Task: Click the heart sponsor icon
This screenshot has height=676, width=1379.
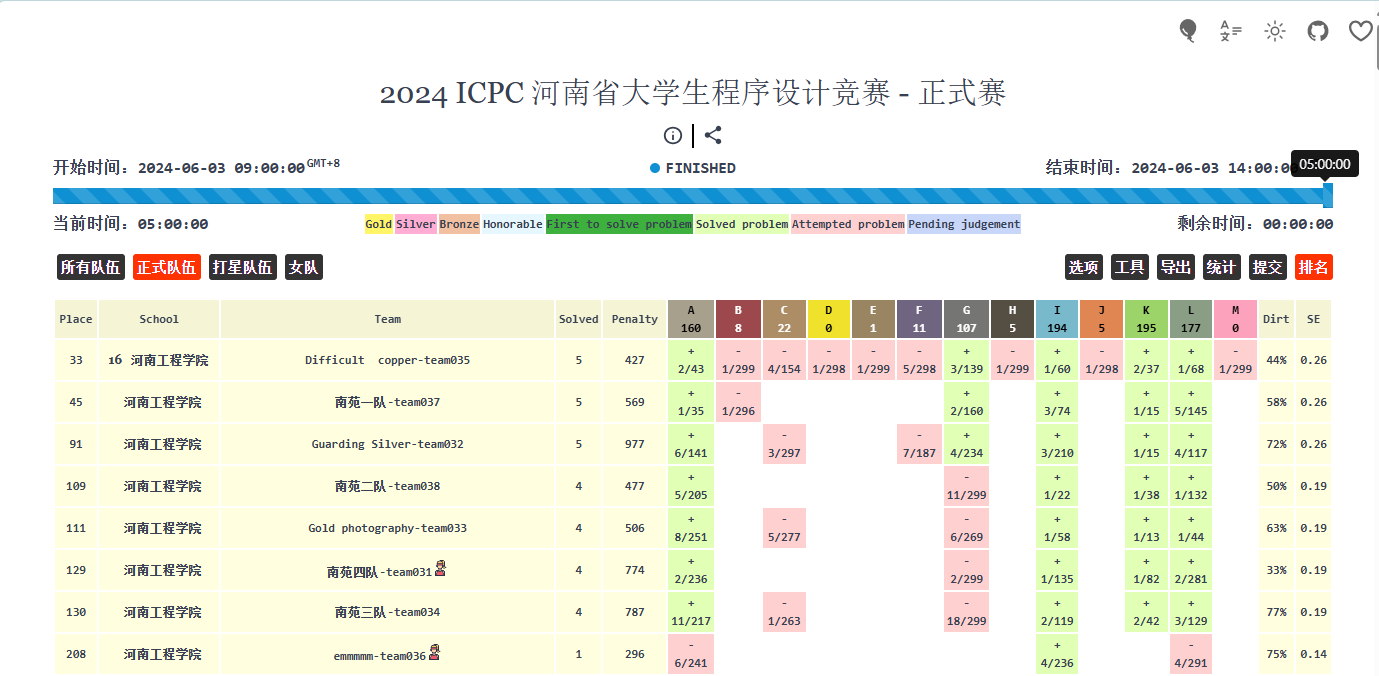Action: coord(1360,31)
